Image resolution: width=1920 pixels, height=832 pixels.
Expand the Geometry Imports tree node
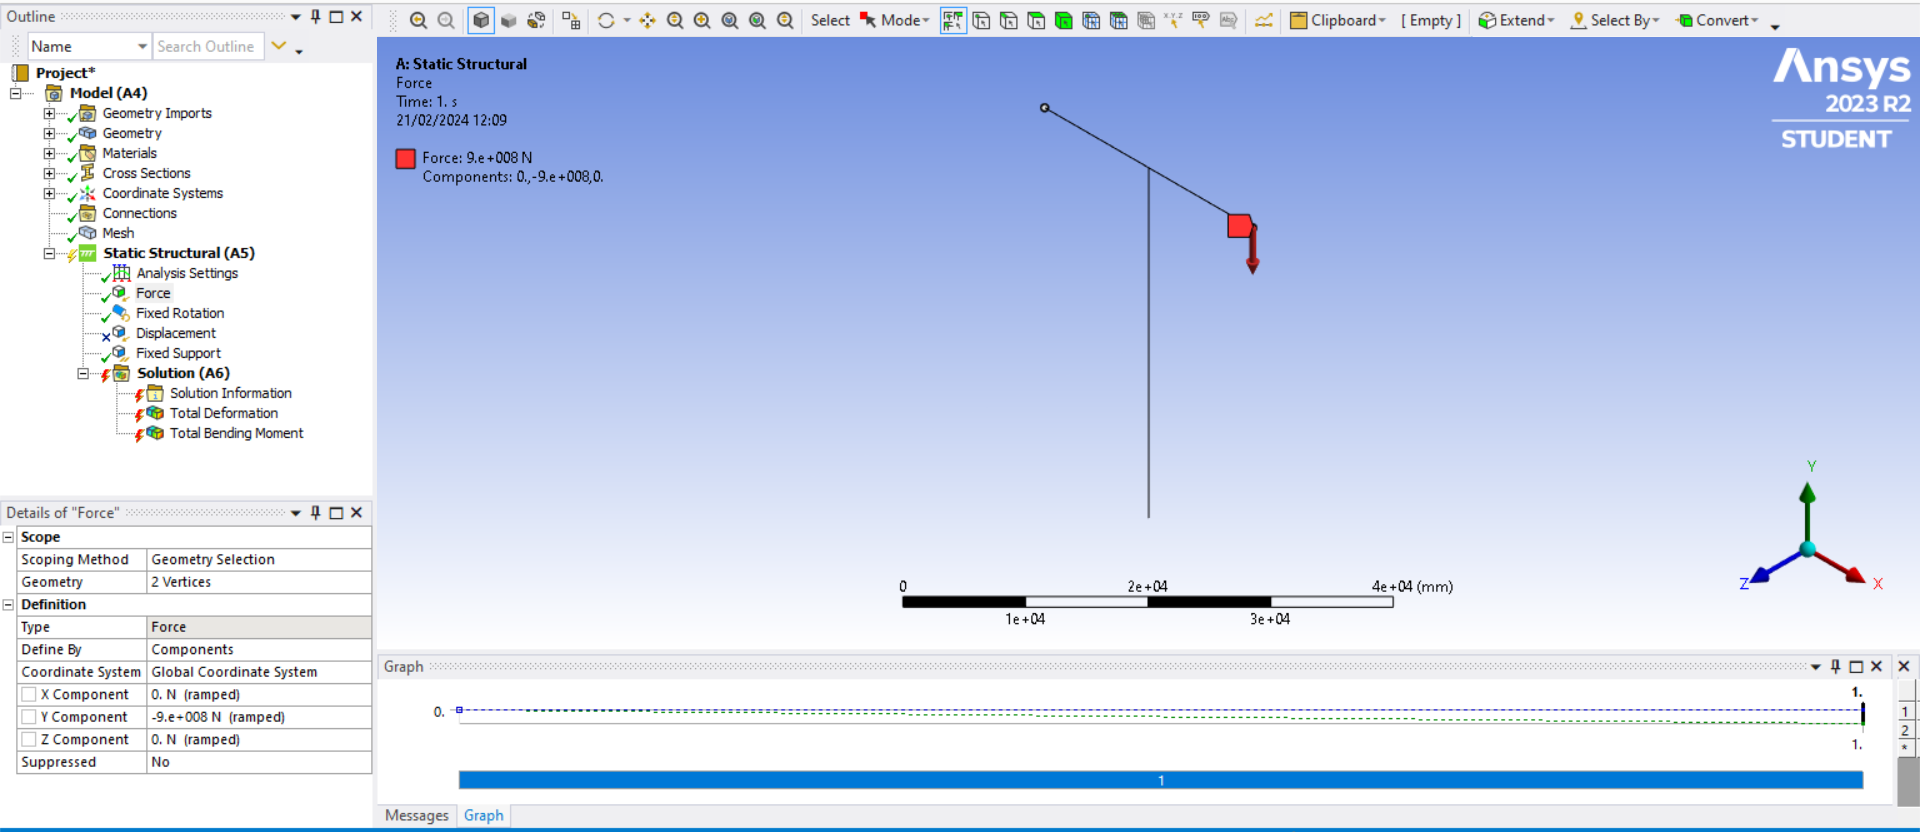tap(49, 113)
